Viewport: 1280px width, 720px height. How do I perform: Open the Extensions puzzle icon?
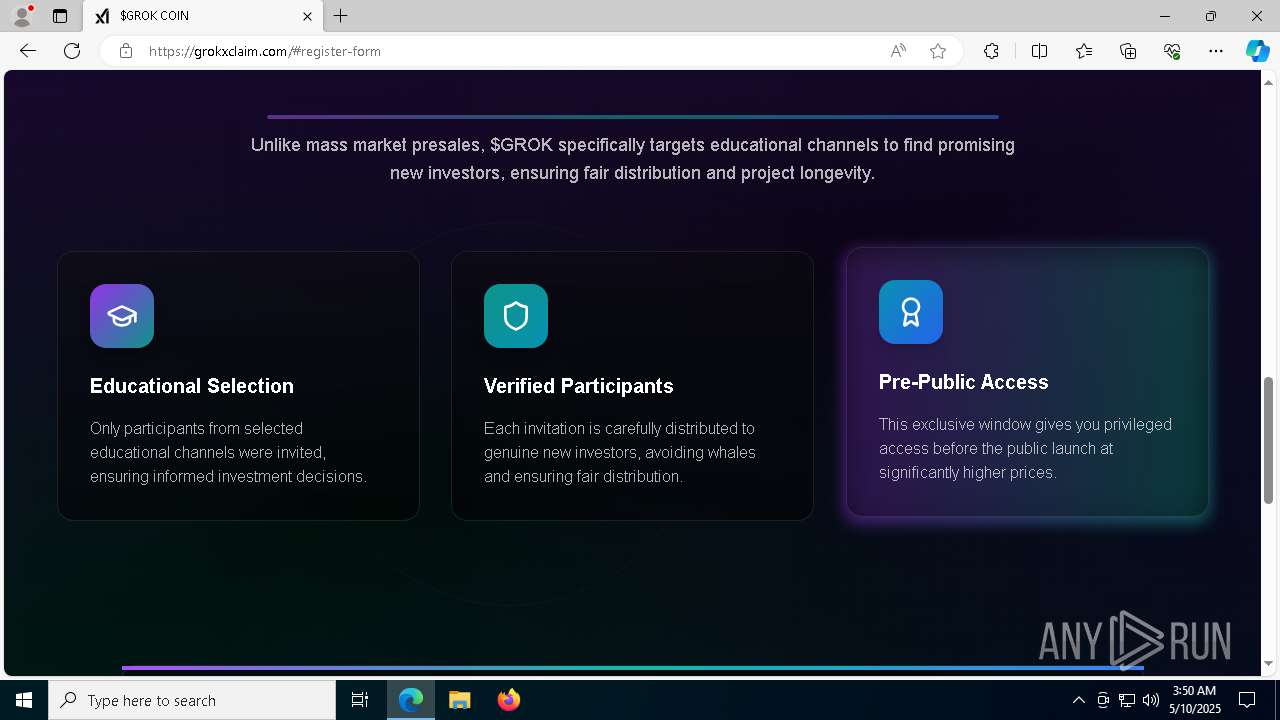991,51
